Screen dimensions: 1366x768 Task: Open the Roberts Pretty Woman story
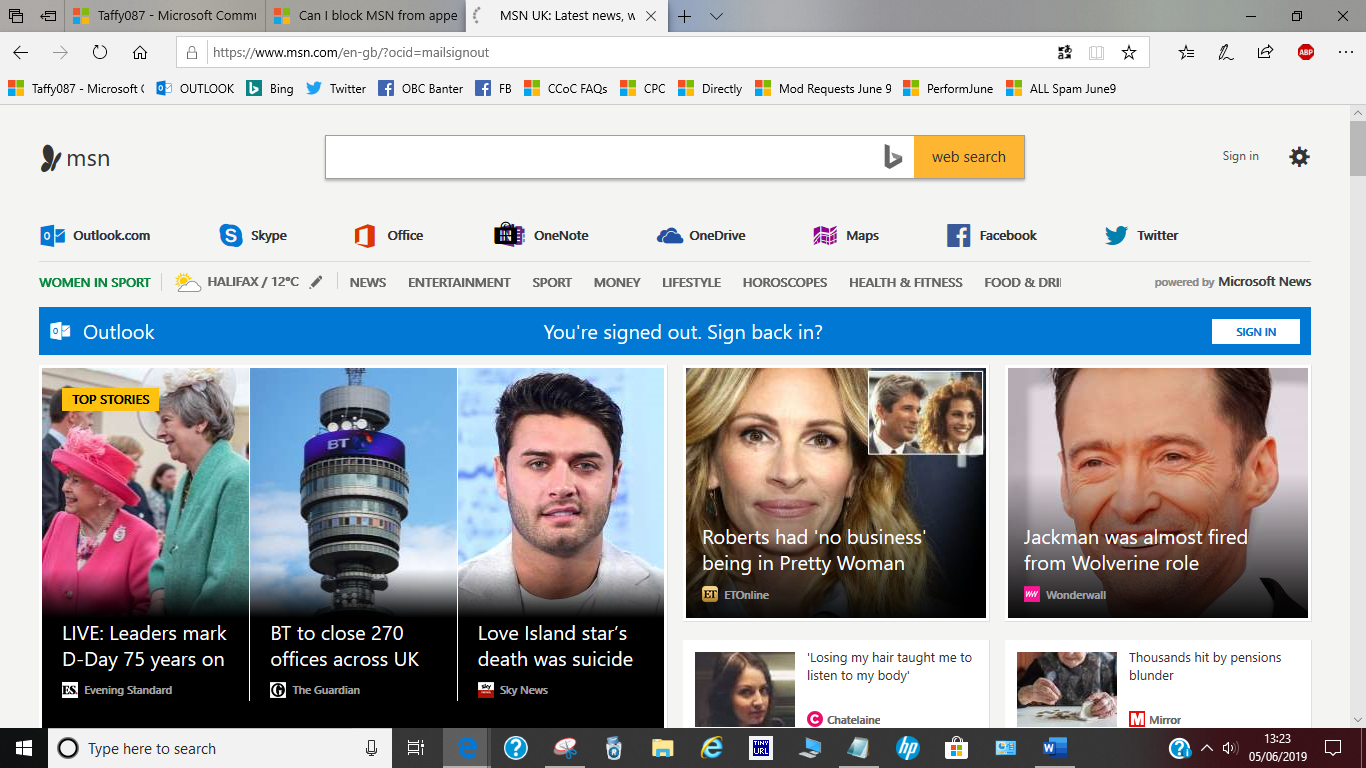click(835, 493)
